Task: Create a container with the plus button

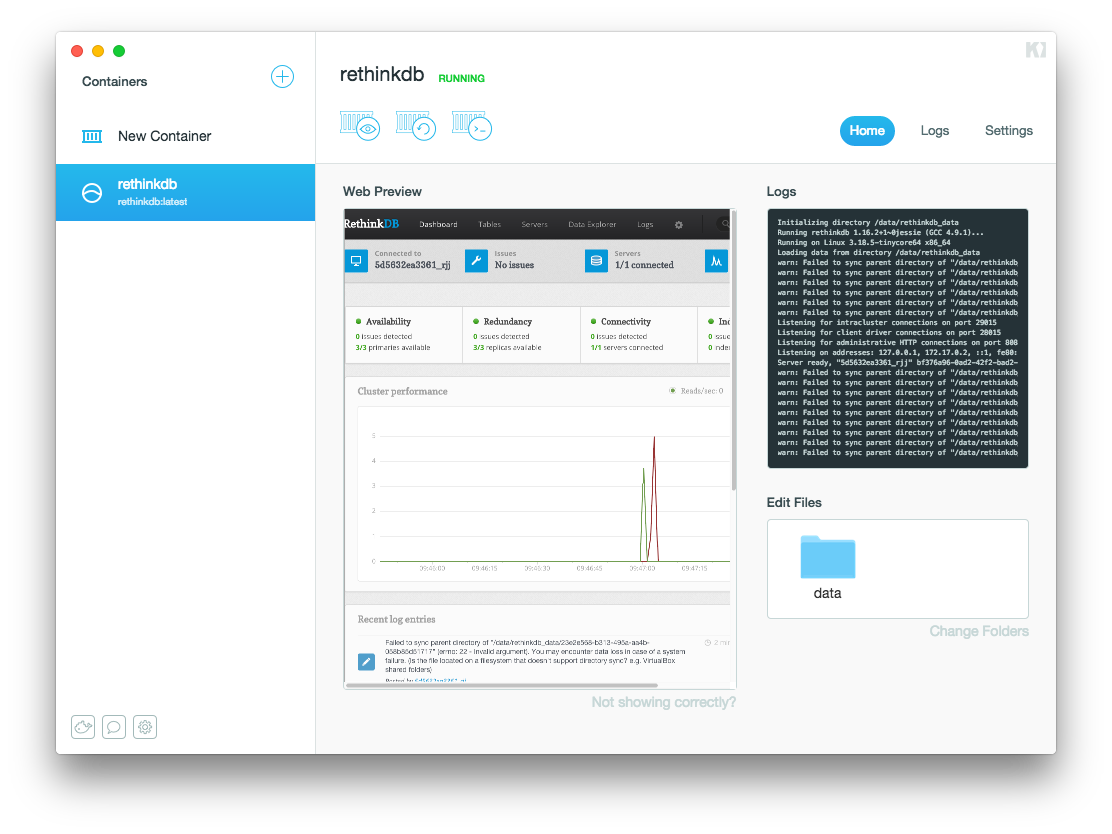Action: (282, 76)
